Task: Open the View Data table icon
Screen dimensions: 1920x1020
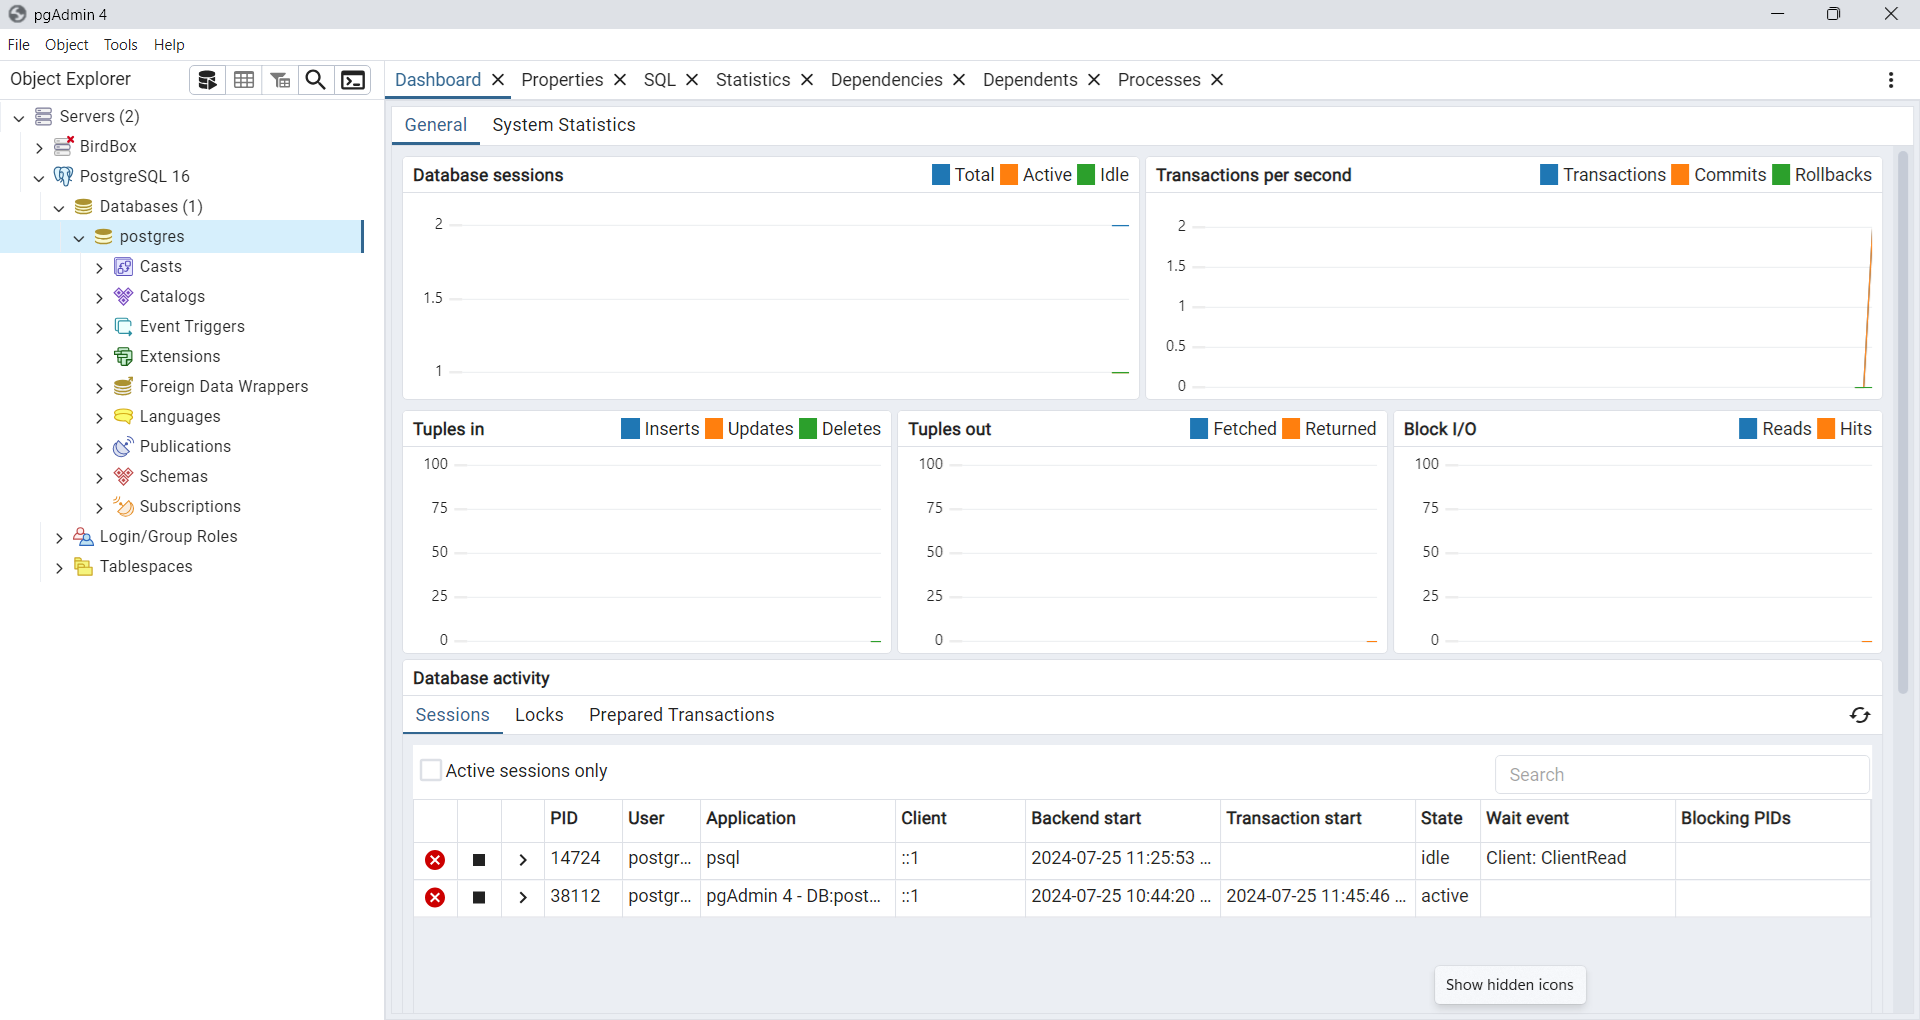Action: click(244, 80)
